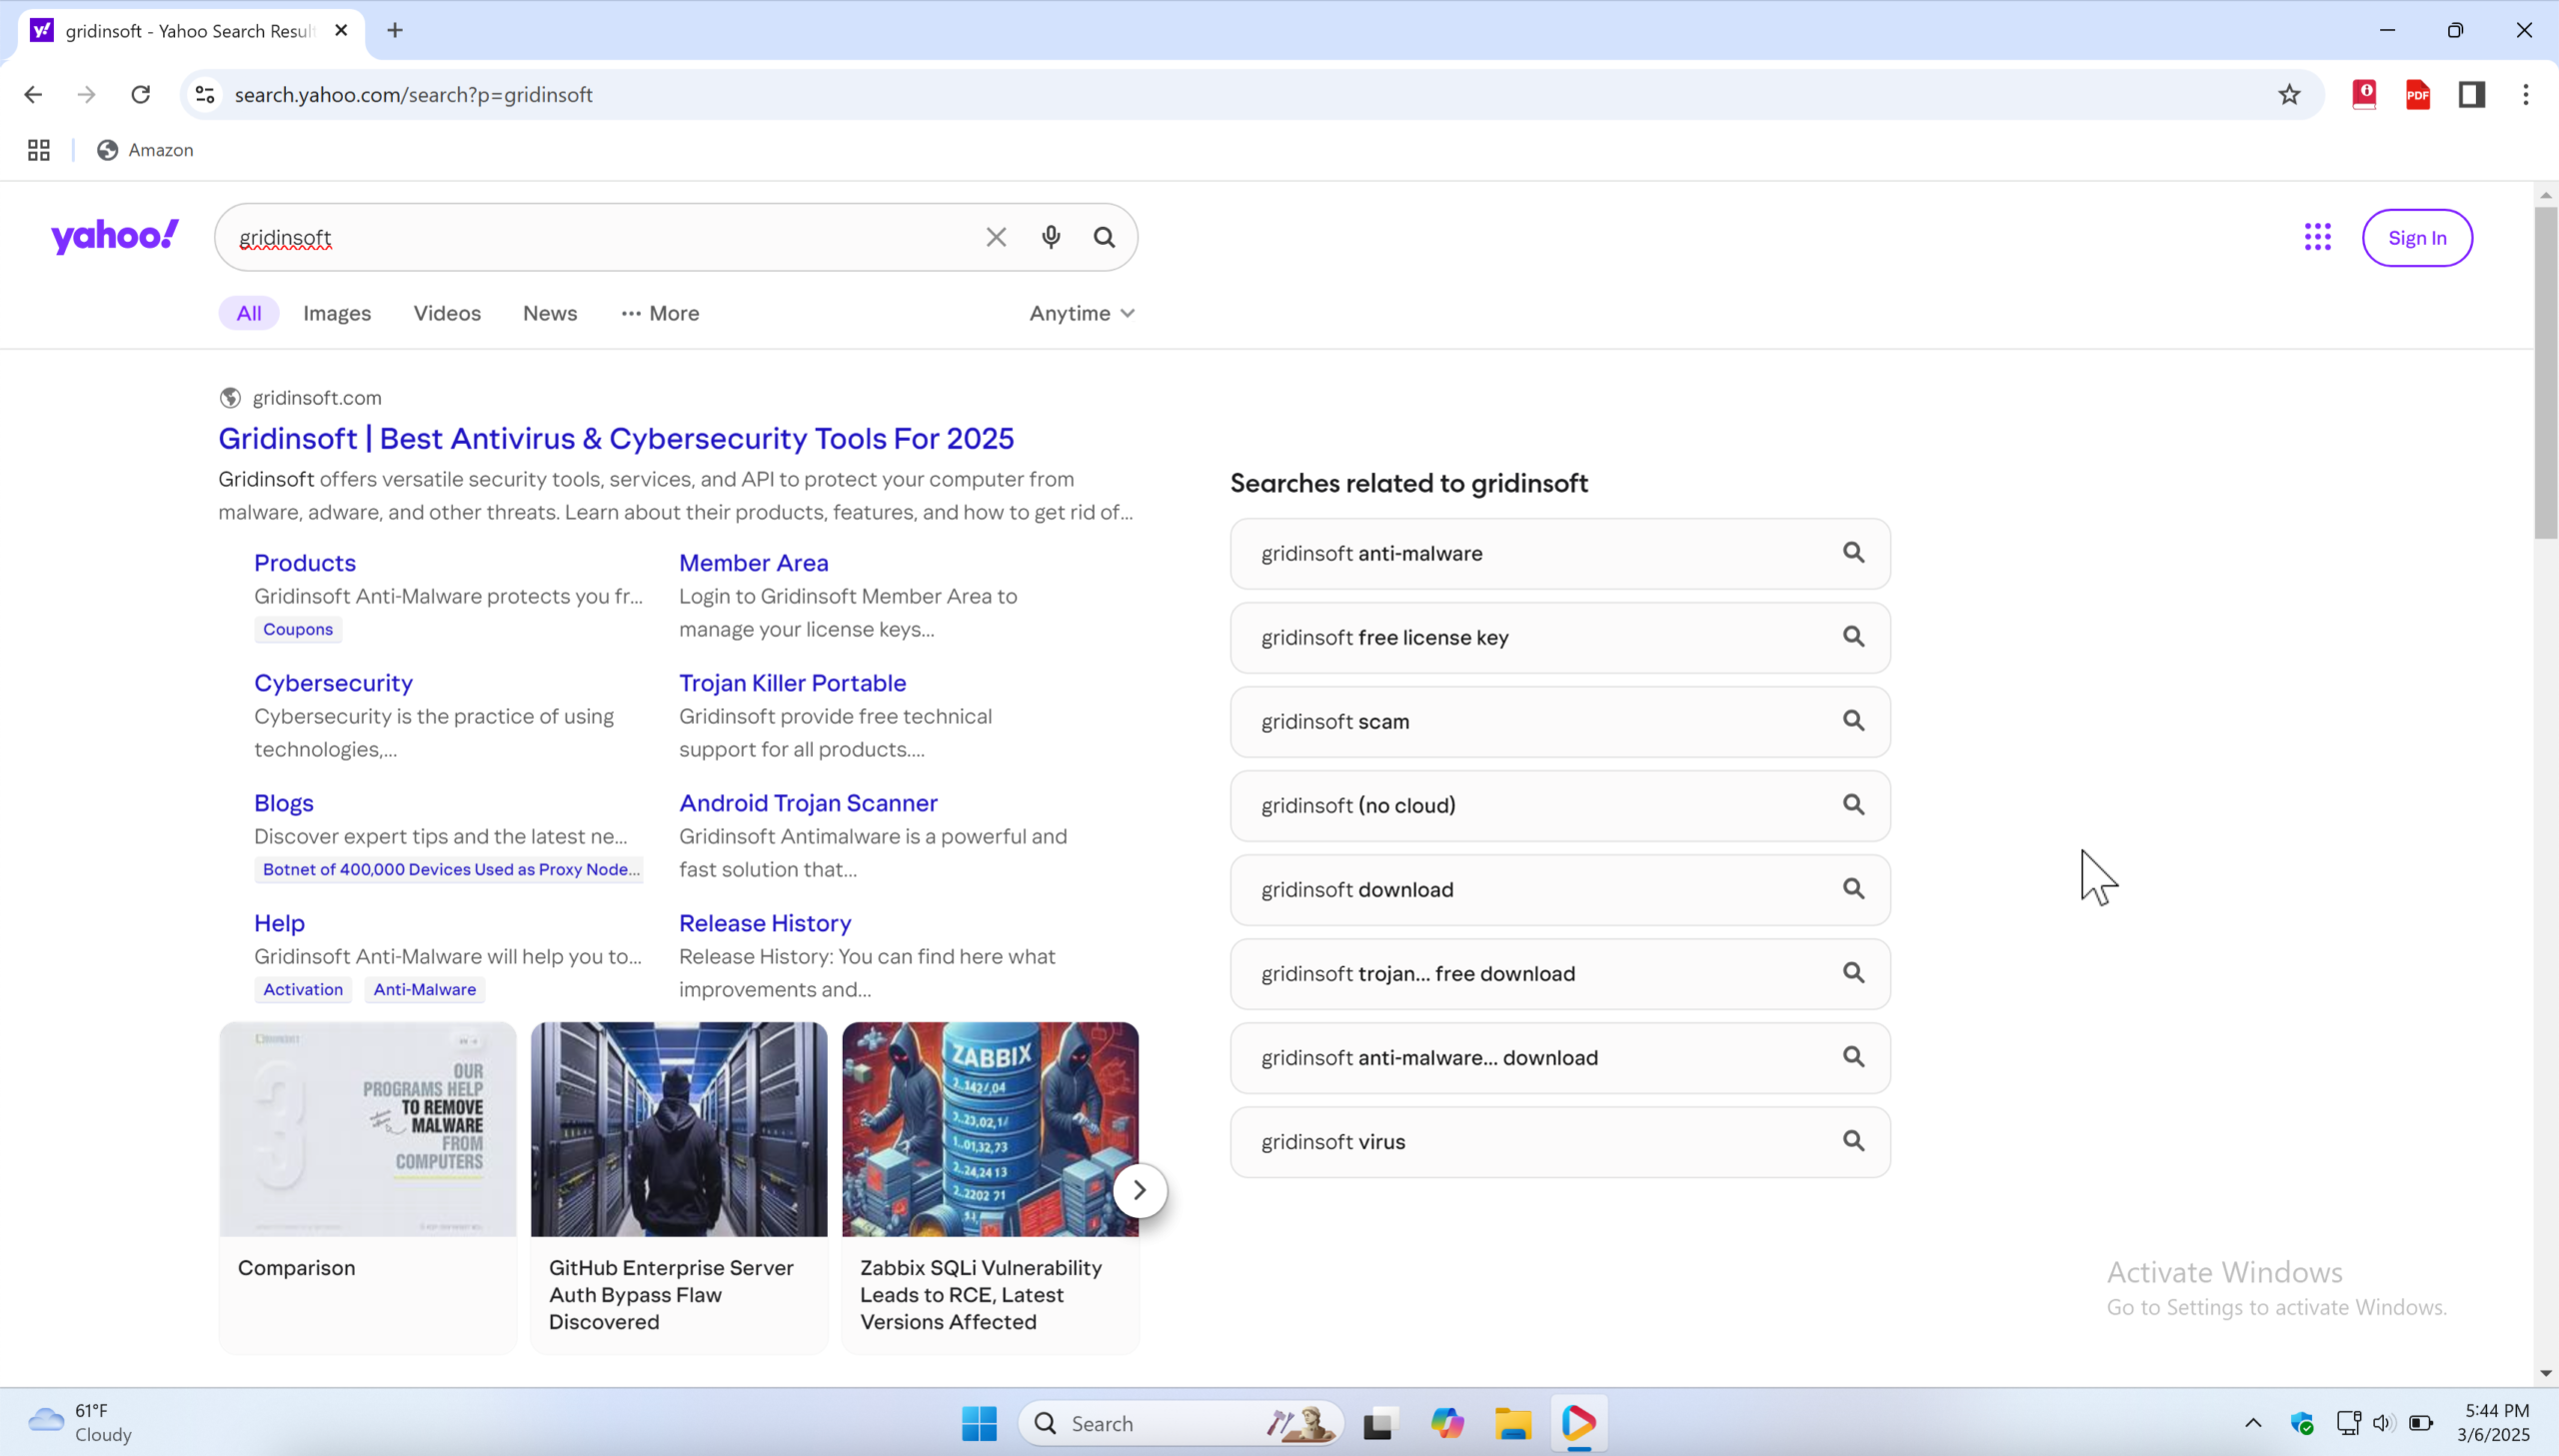Viewport: 2559px width, 1456px height.
Task: Expand the More search categories
Action: tap(660, 313)
